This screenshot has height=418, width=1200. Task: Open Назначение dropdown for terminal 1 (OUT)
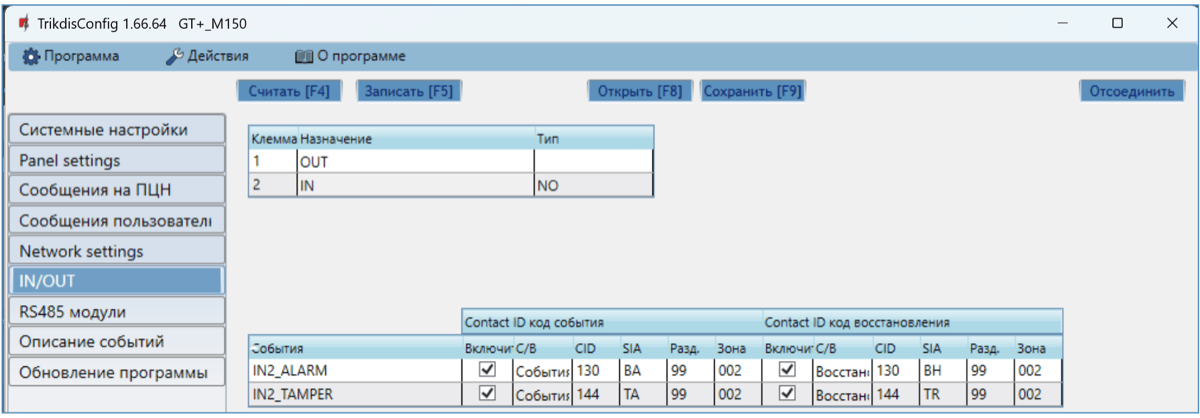click(x=414, y=162)
